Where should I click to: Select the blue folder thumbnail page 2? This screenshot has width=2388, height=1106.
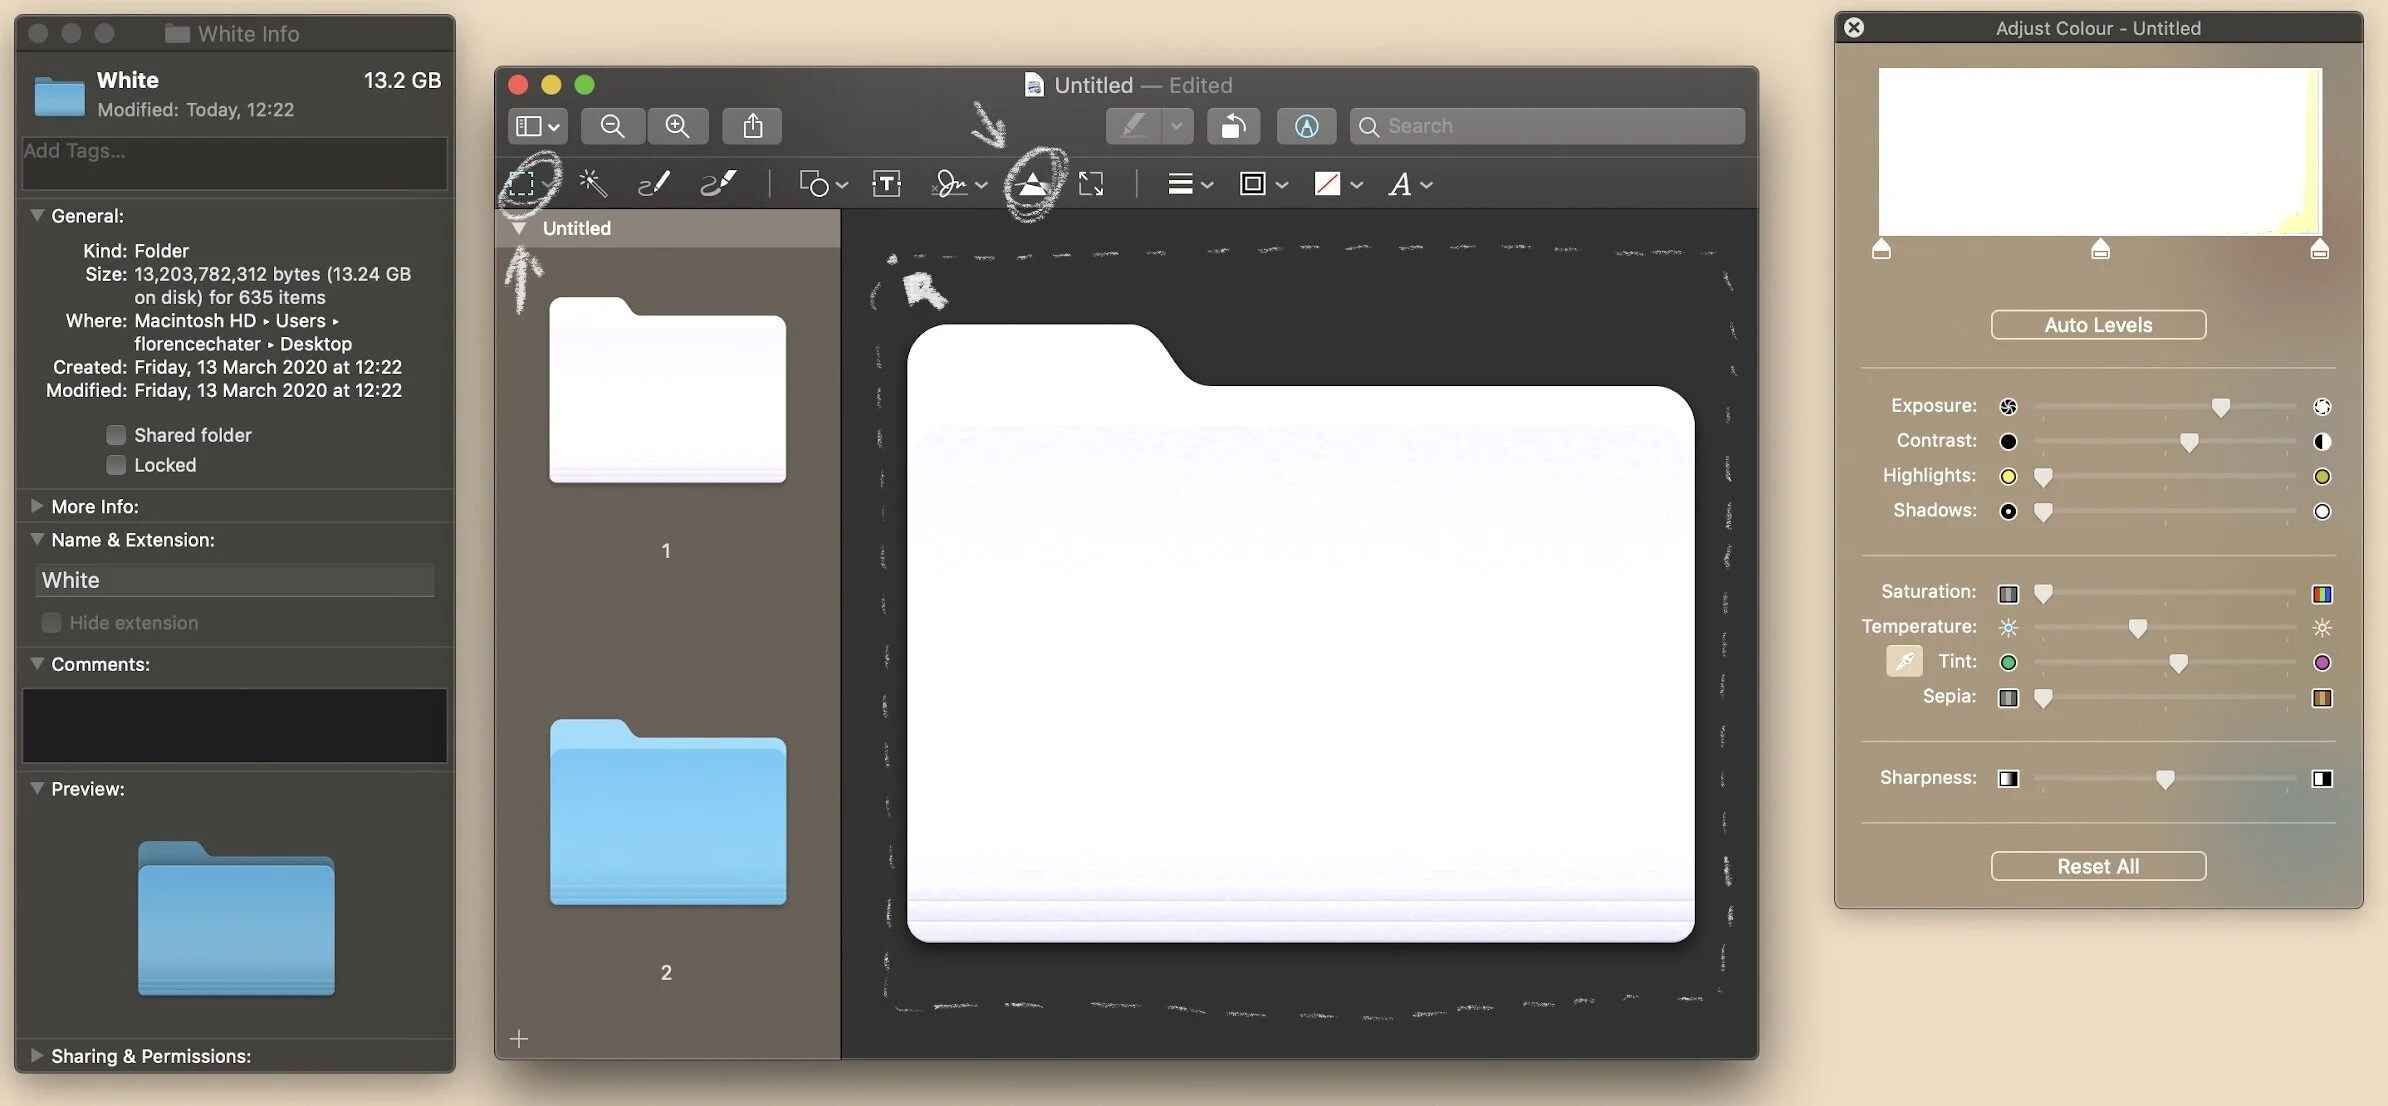coord(667,812)
